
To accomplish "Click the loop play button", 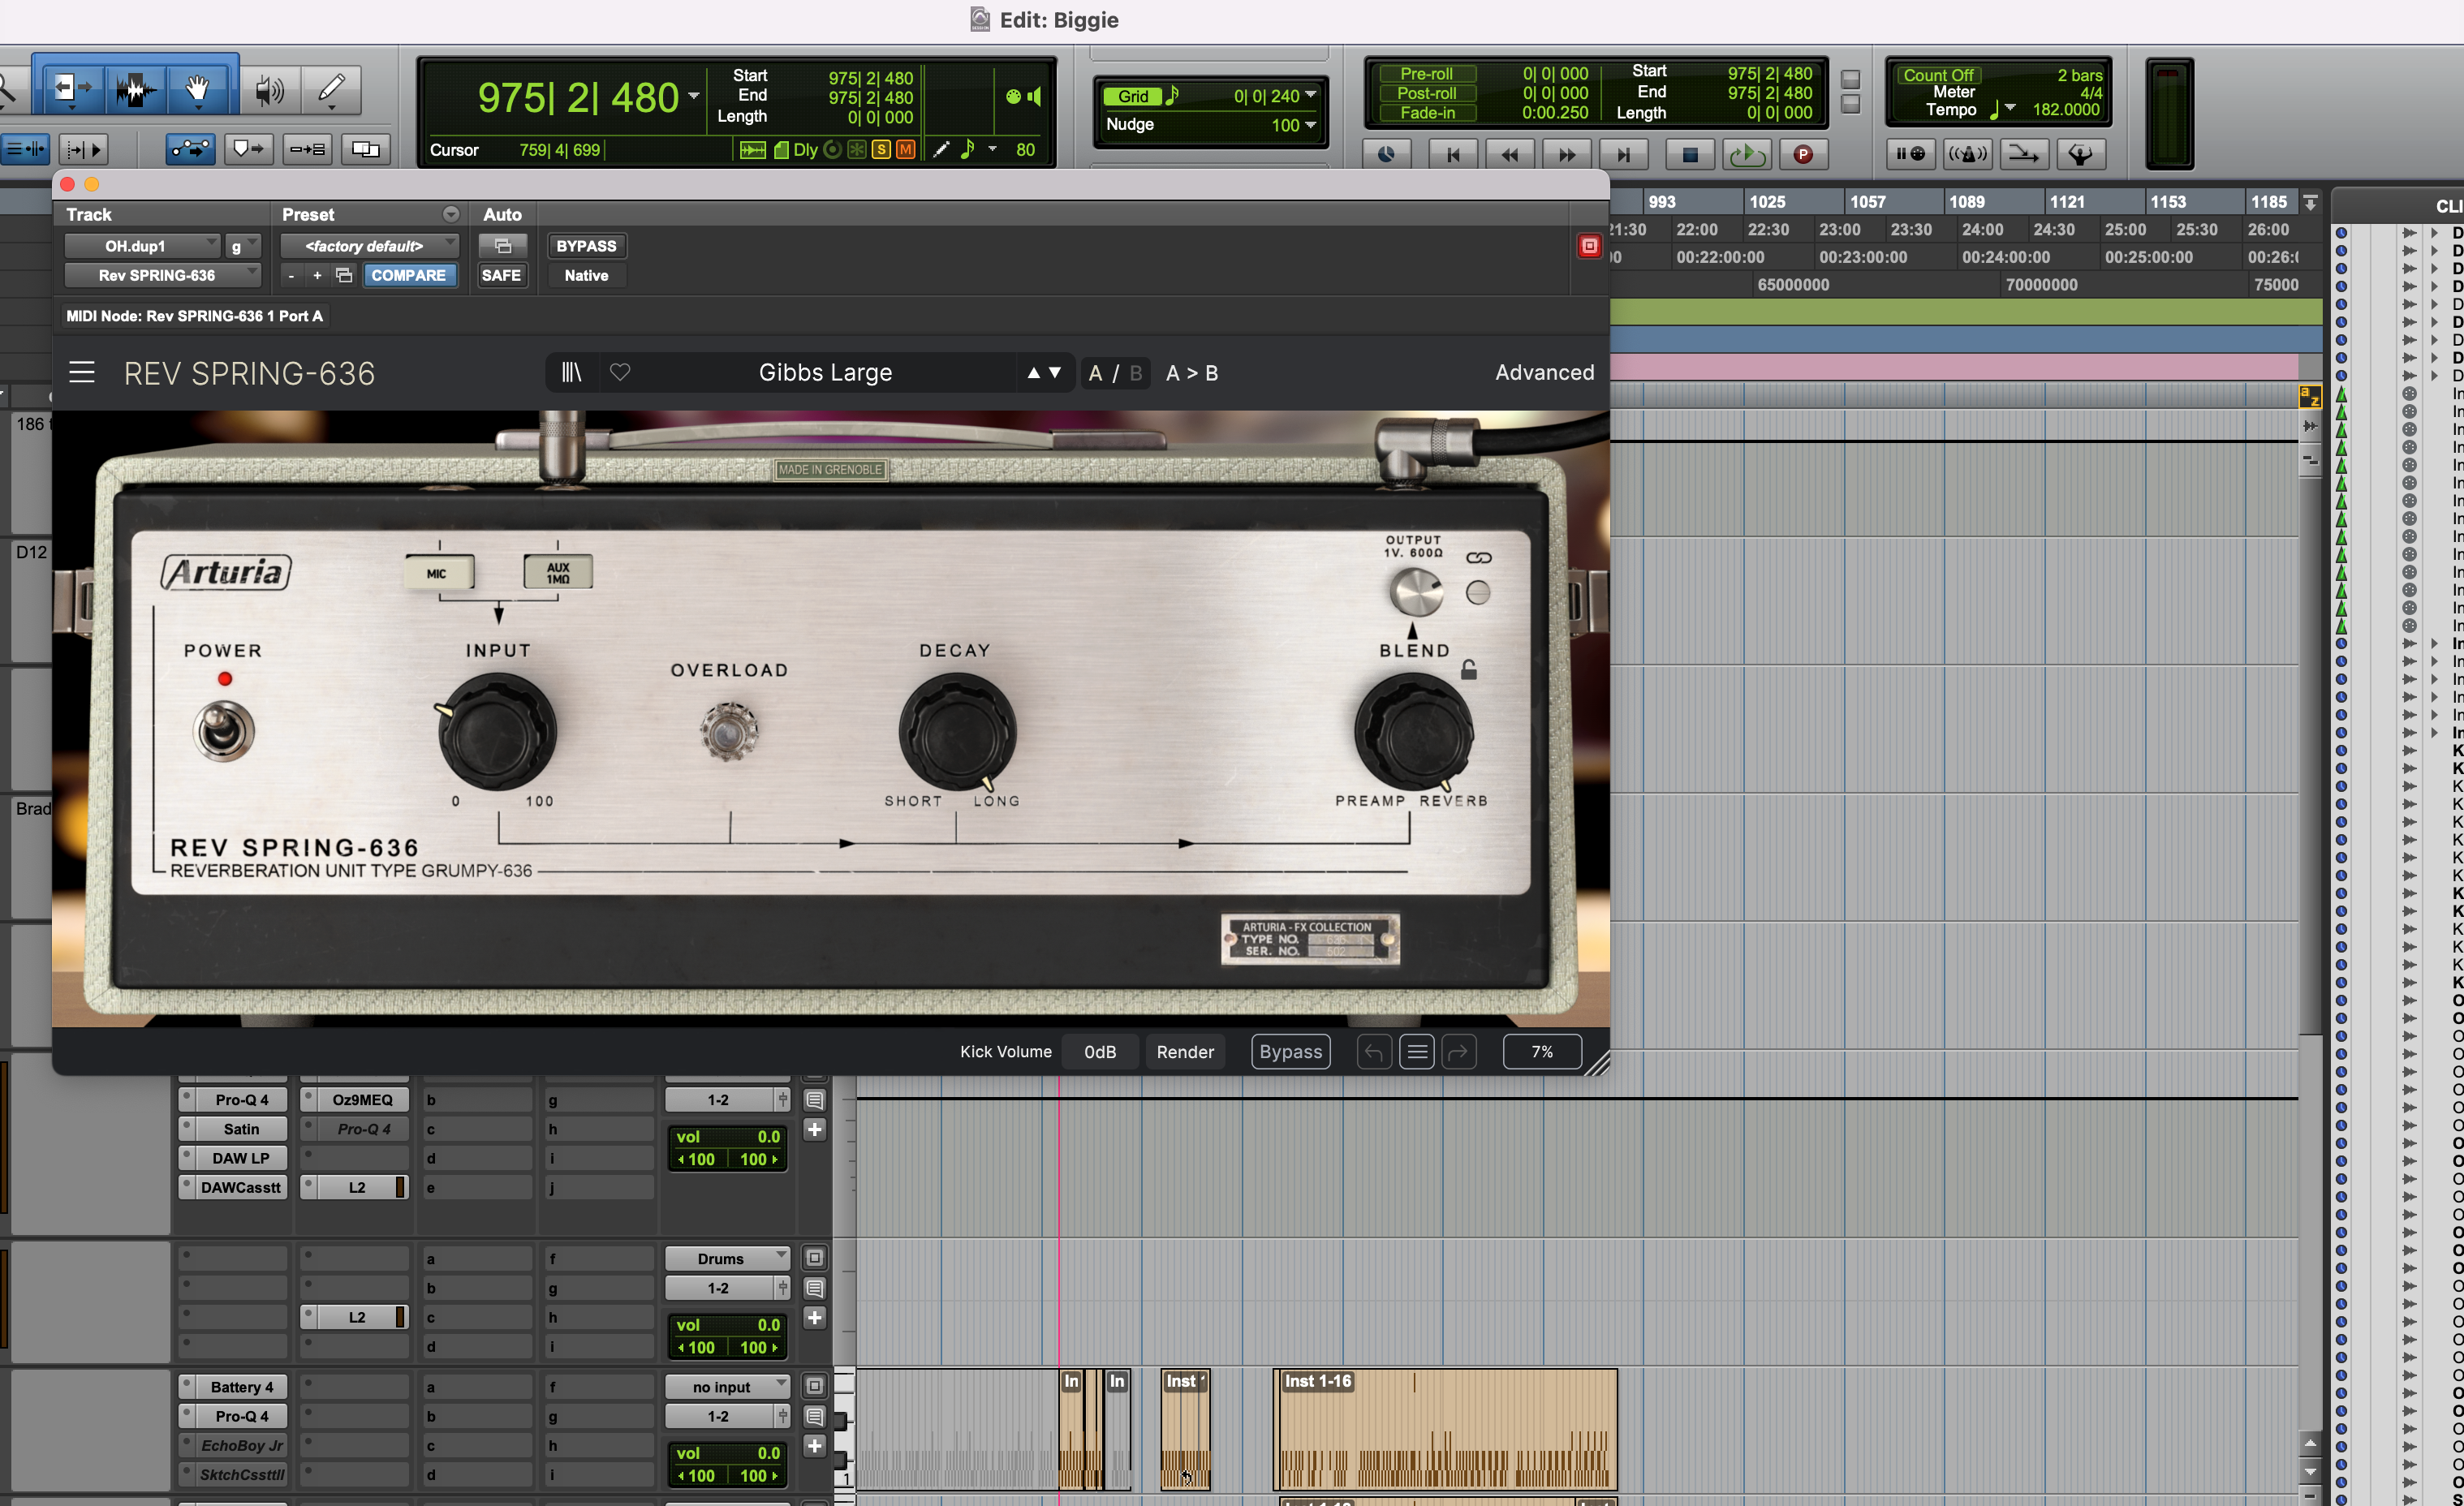I will click(1747, 154).
